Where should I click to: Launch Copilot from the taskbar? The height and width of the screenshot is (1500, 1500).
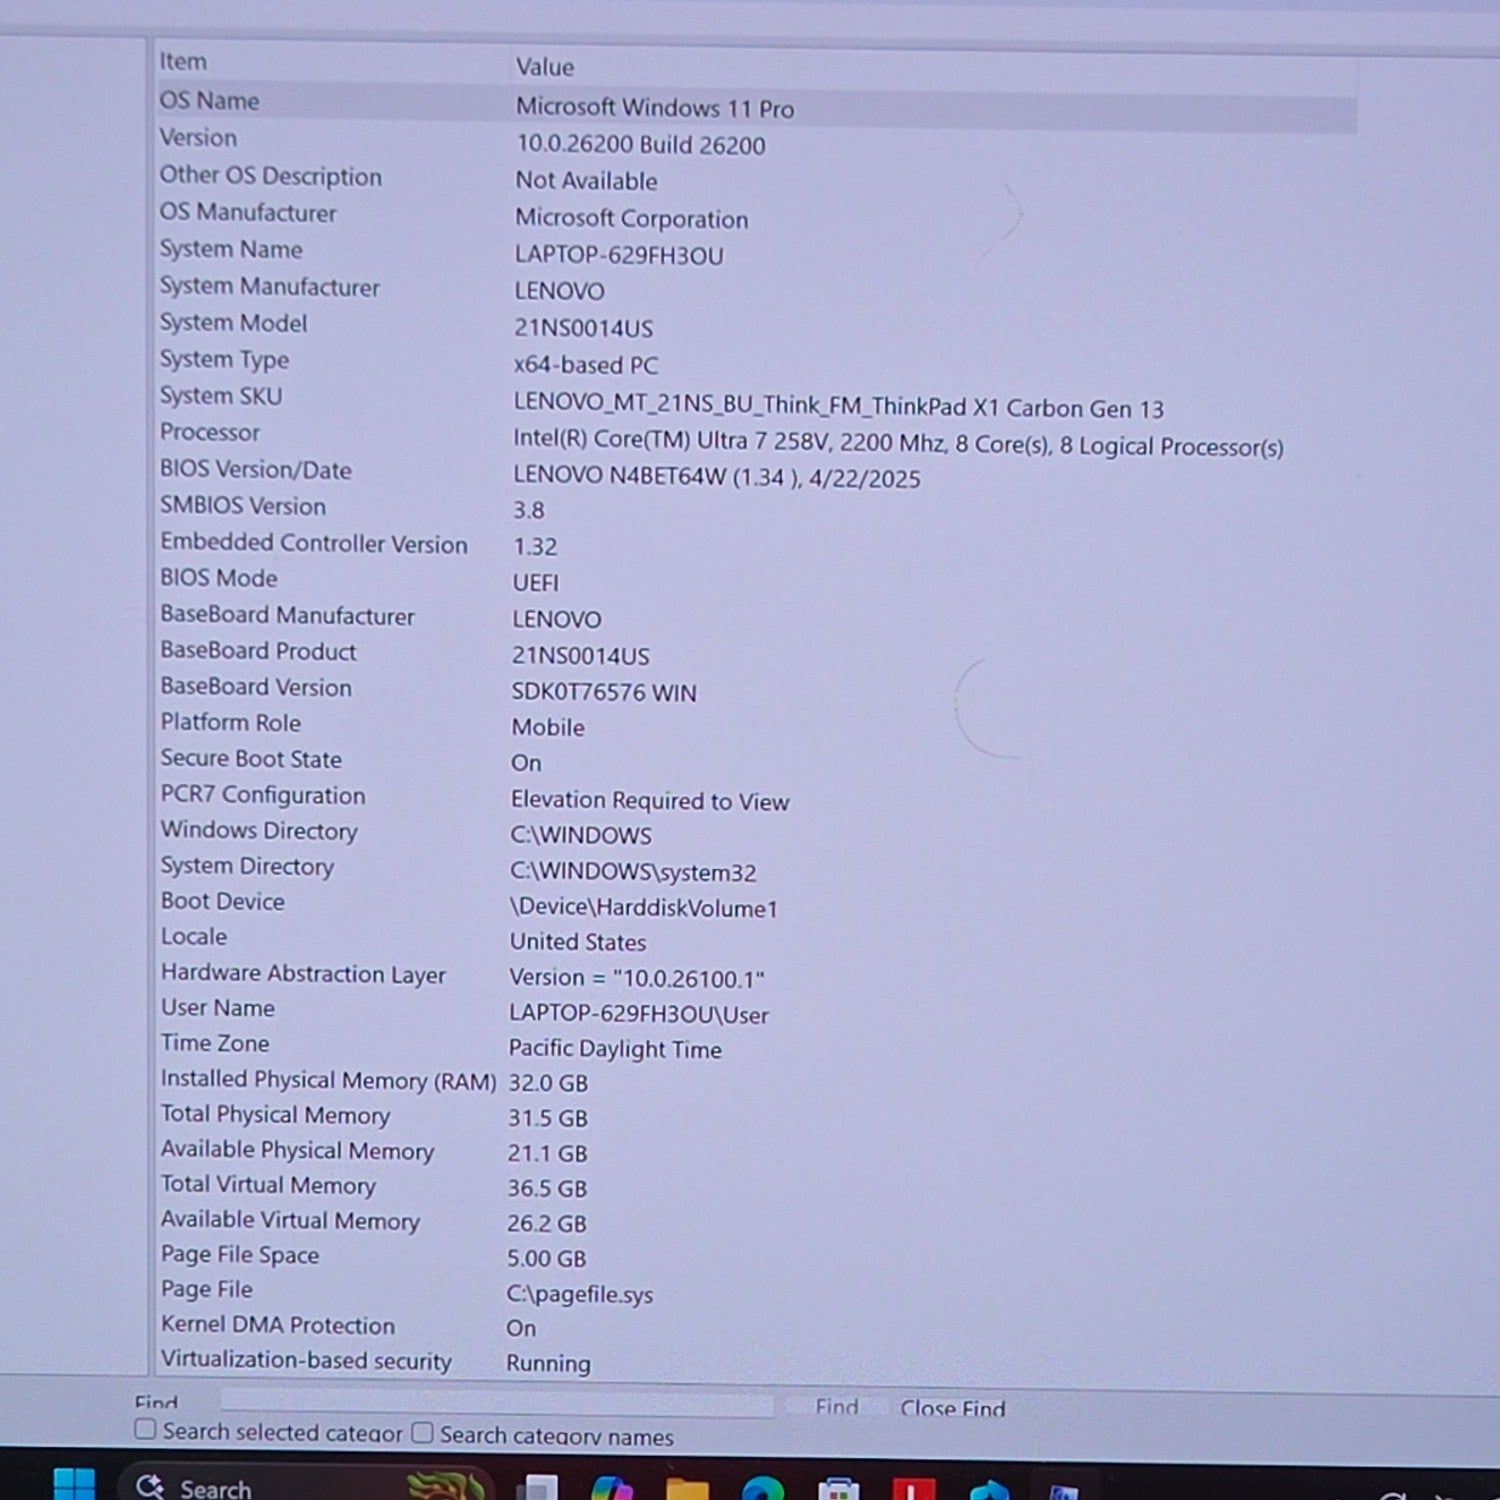click(x=612, y=1488)
